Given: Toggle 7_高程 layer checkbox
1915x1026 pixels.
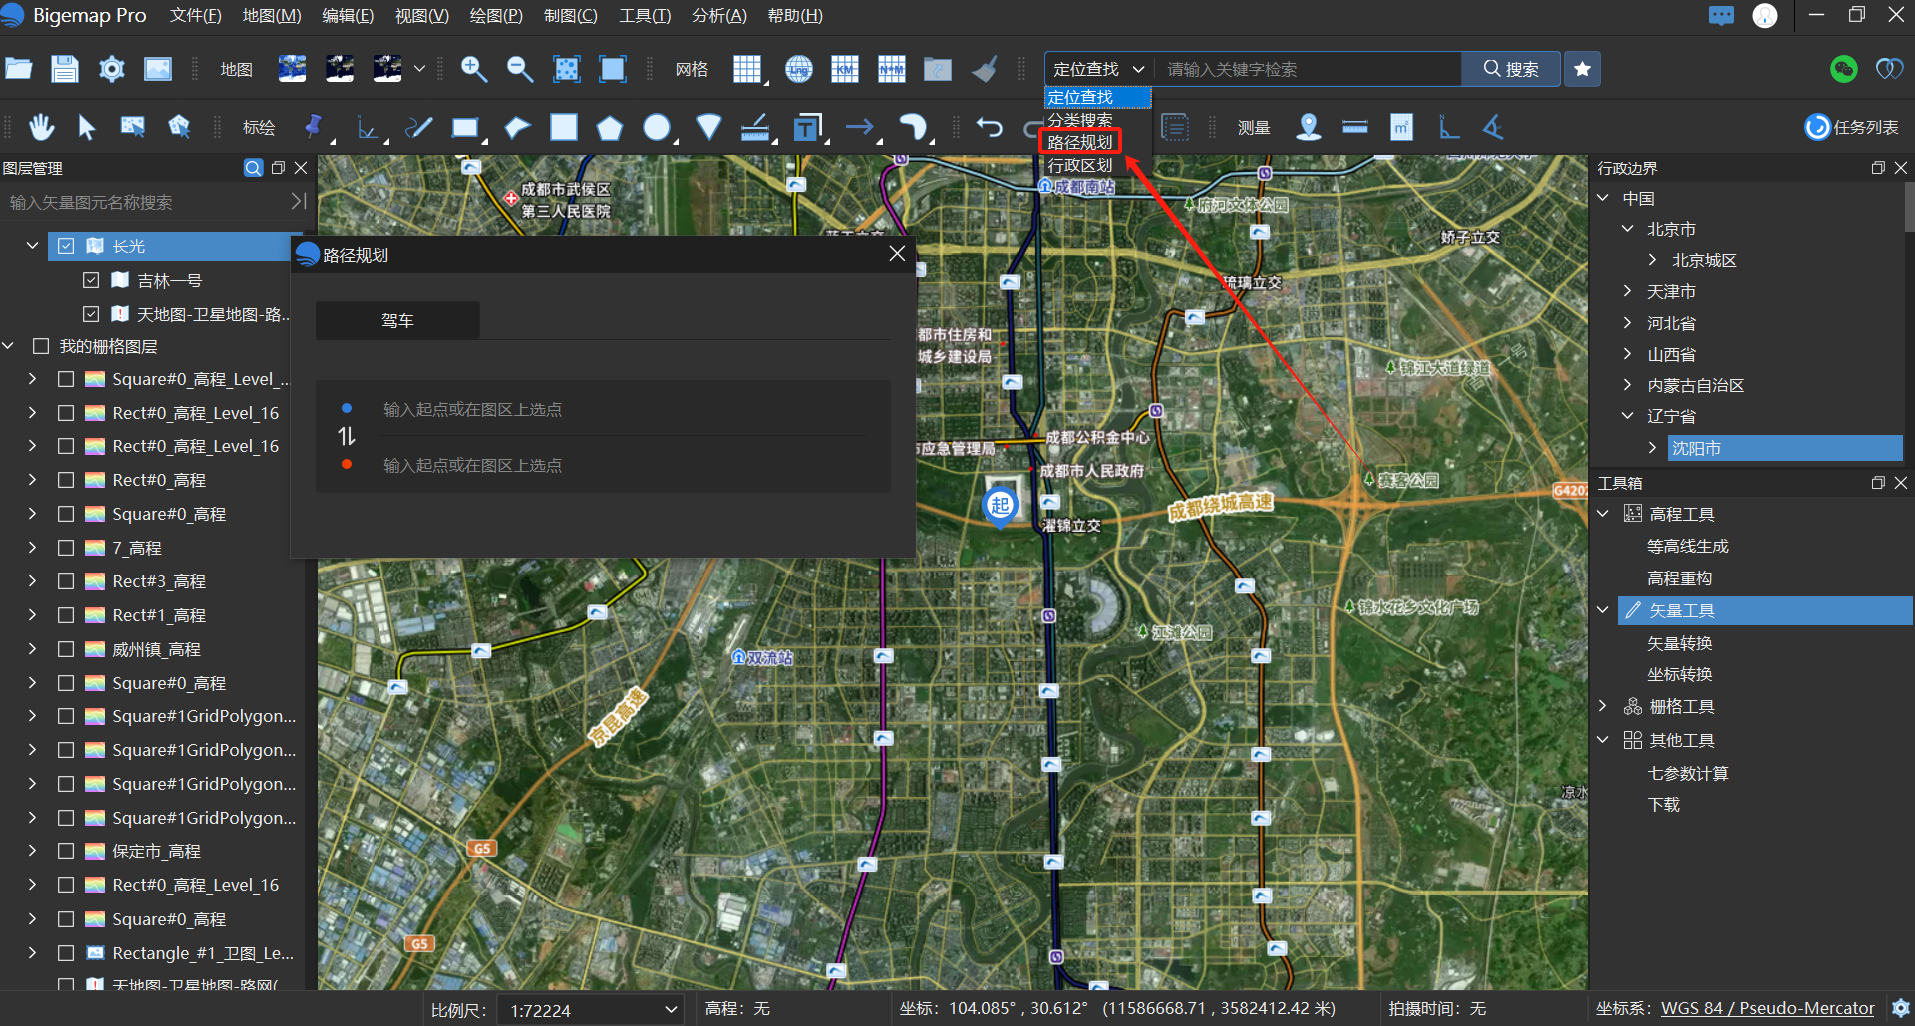Looking at the screenshot, I should [x=66, y=548].
